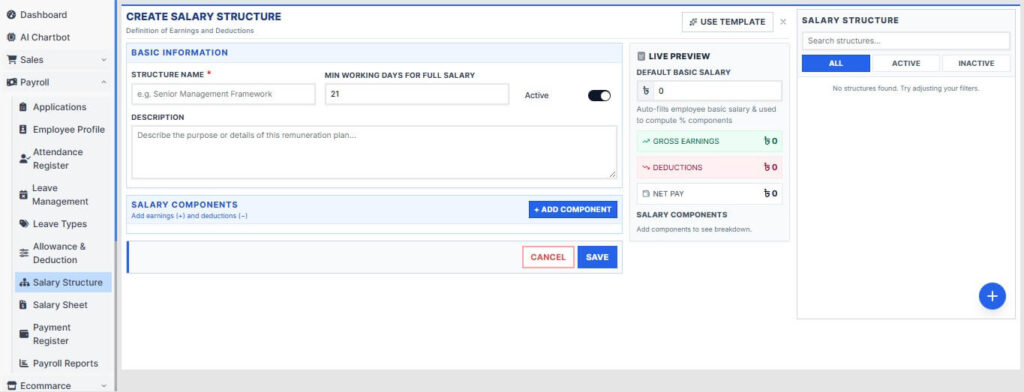Click into the Description textarea

374,152
